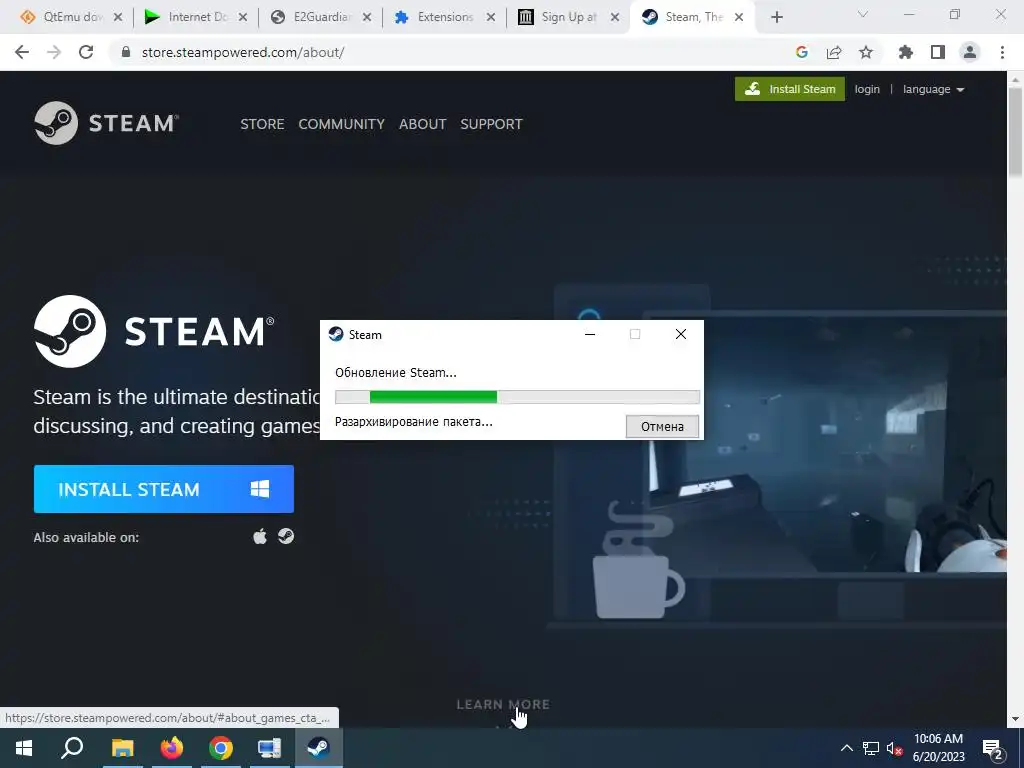
Task: Close the active Steam tab
Action: coord(739,18)
